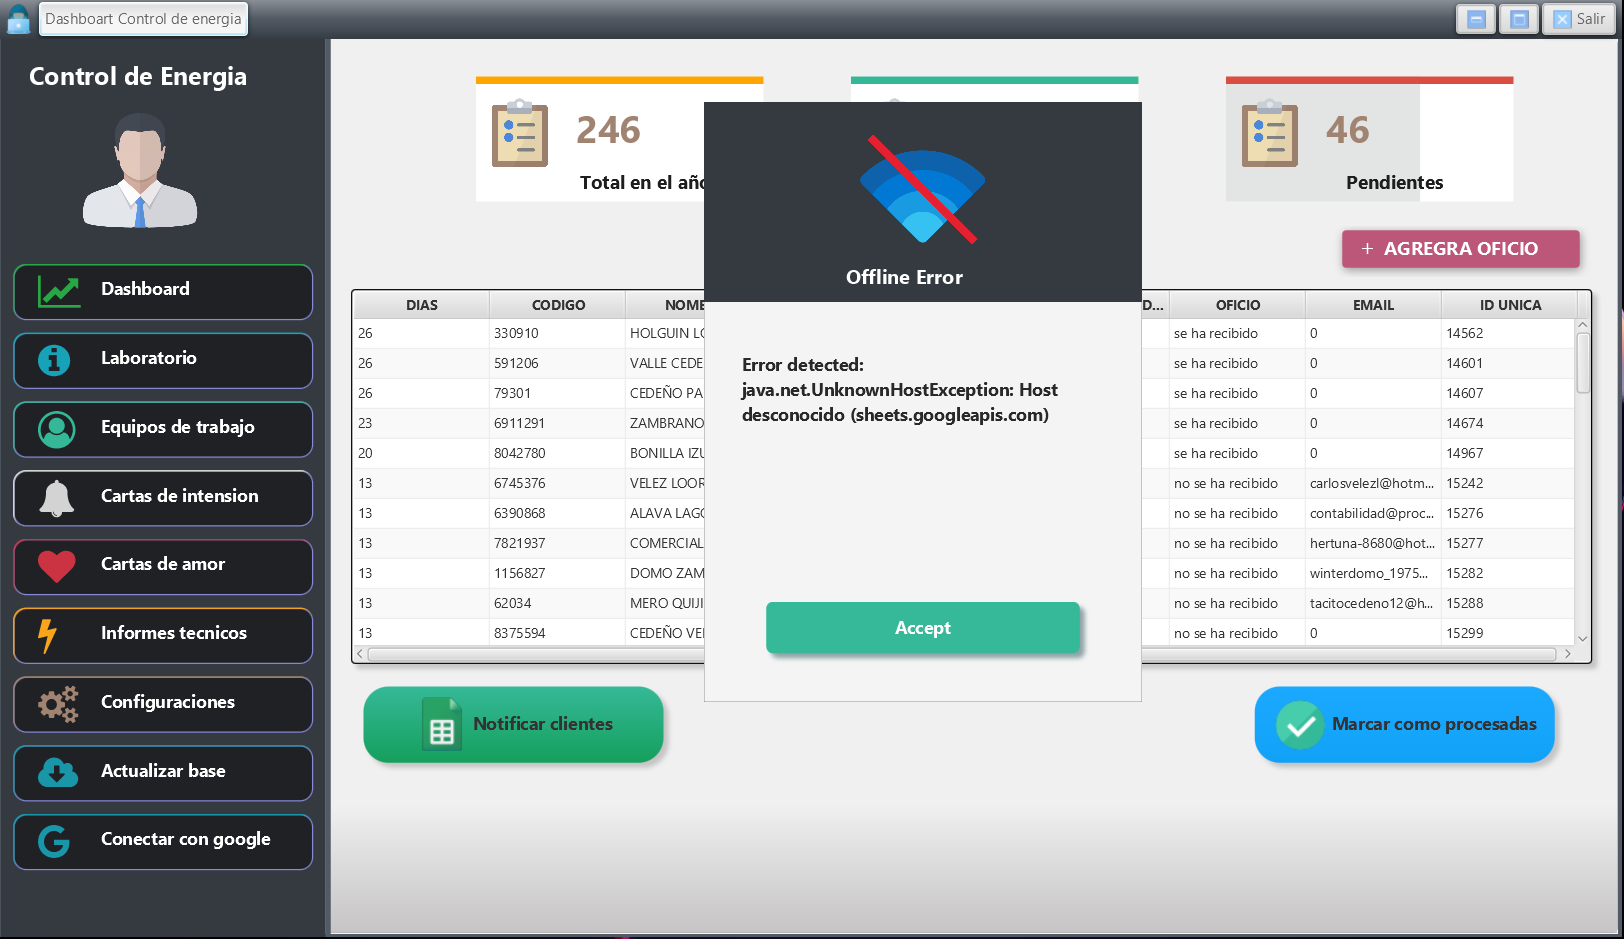Click the Dashboart Control de energia title
1624x939 pixels.
143,19
